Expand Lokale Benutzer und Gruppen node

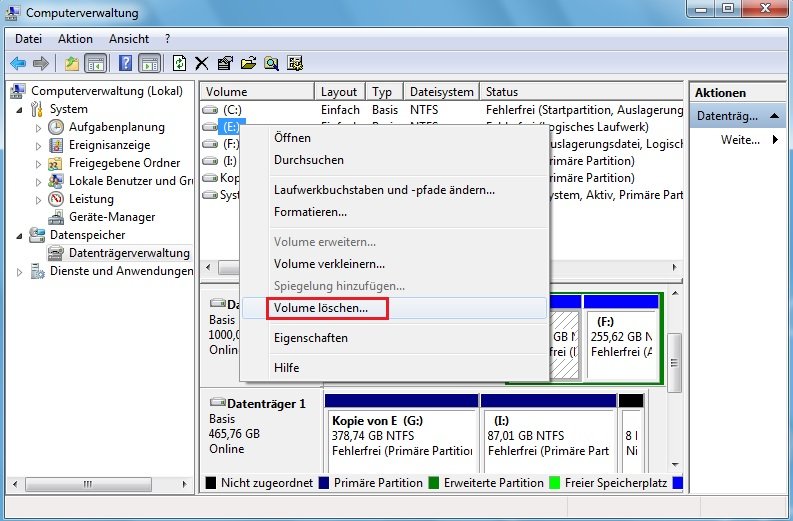click(38, 182)
